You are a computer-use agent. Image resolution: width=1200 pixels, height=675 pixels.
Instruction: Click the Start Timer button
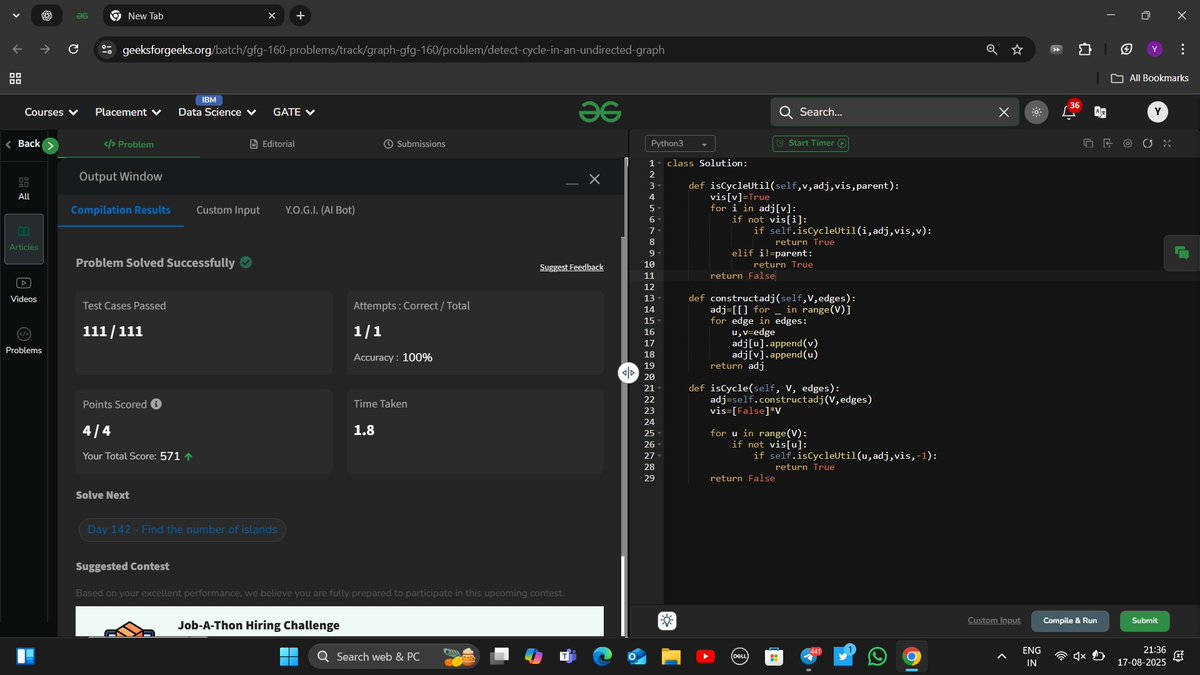(810, 143)
